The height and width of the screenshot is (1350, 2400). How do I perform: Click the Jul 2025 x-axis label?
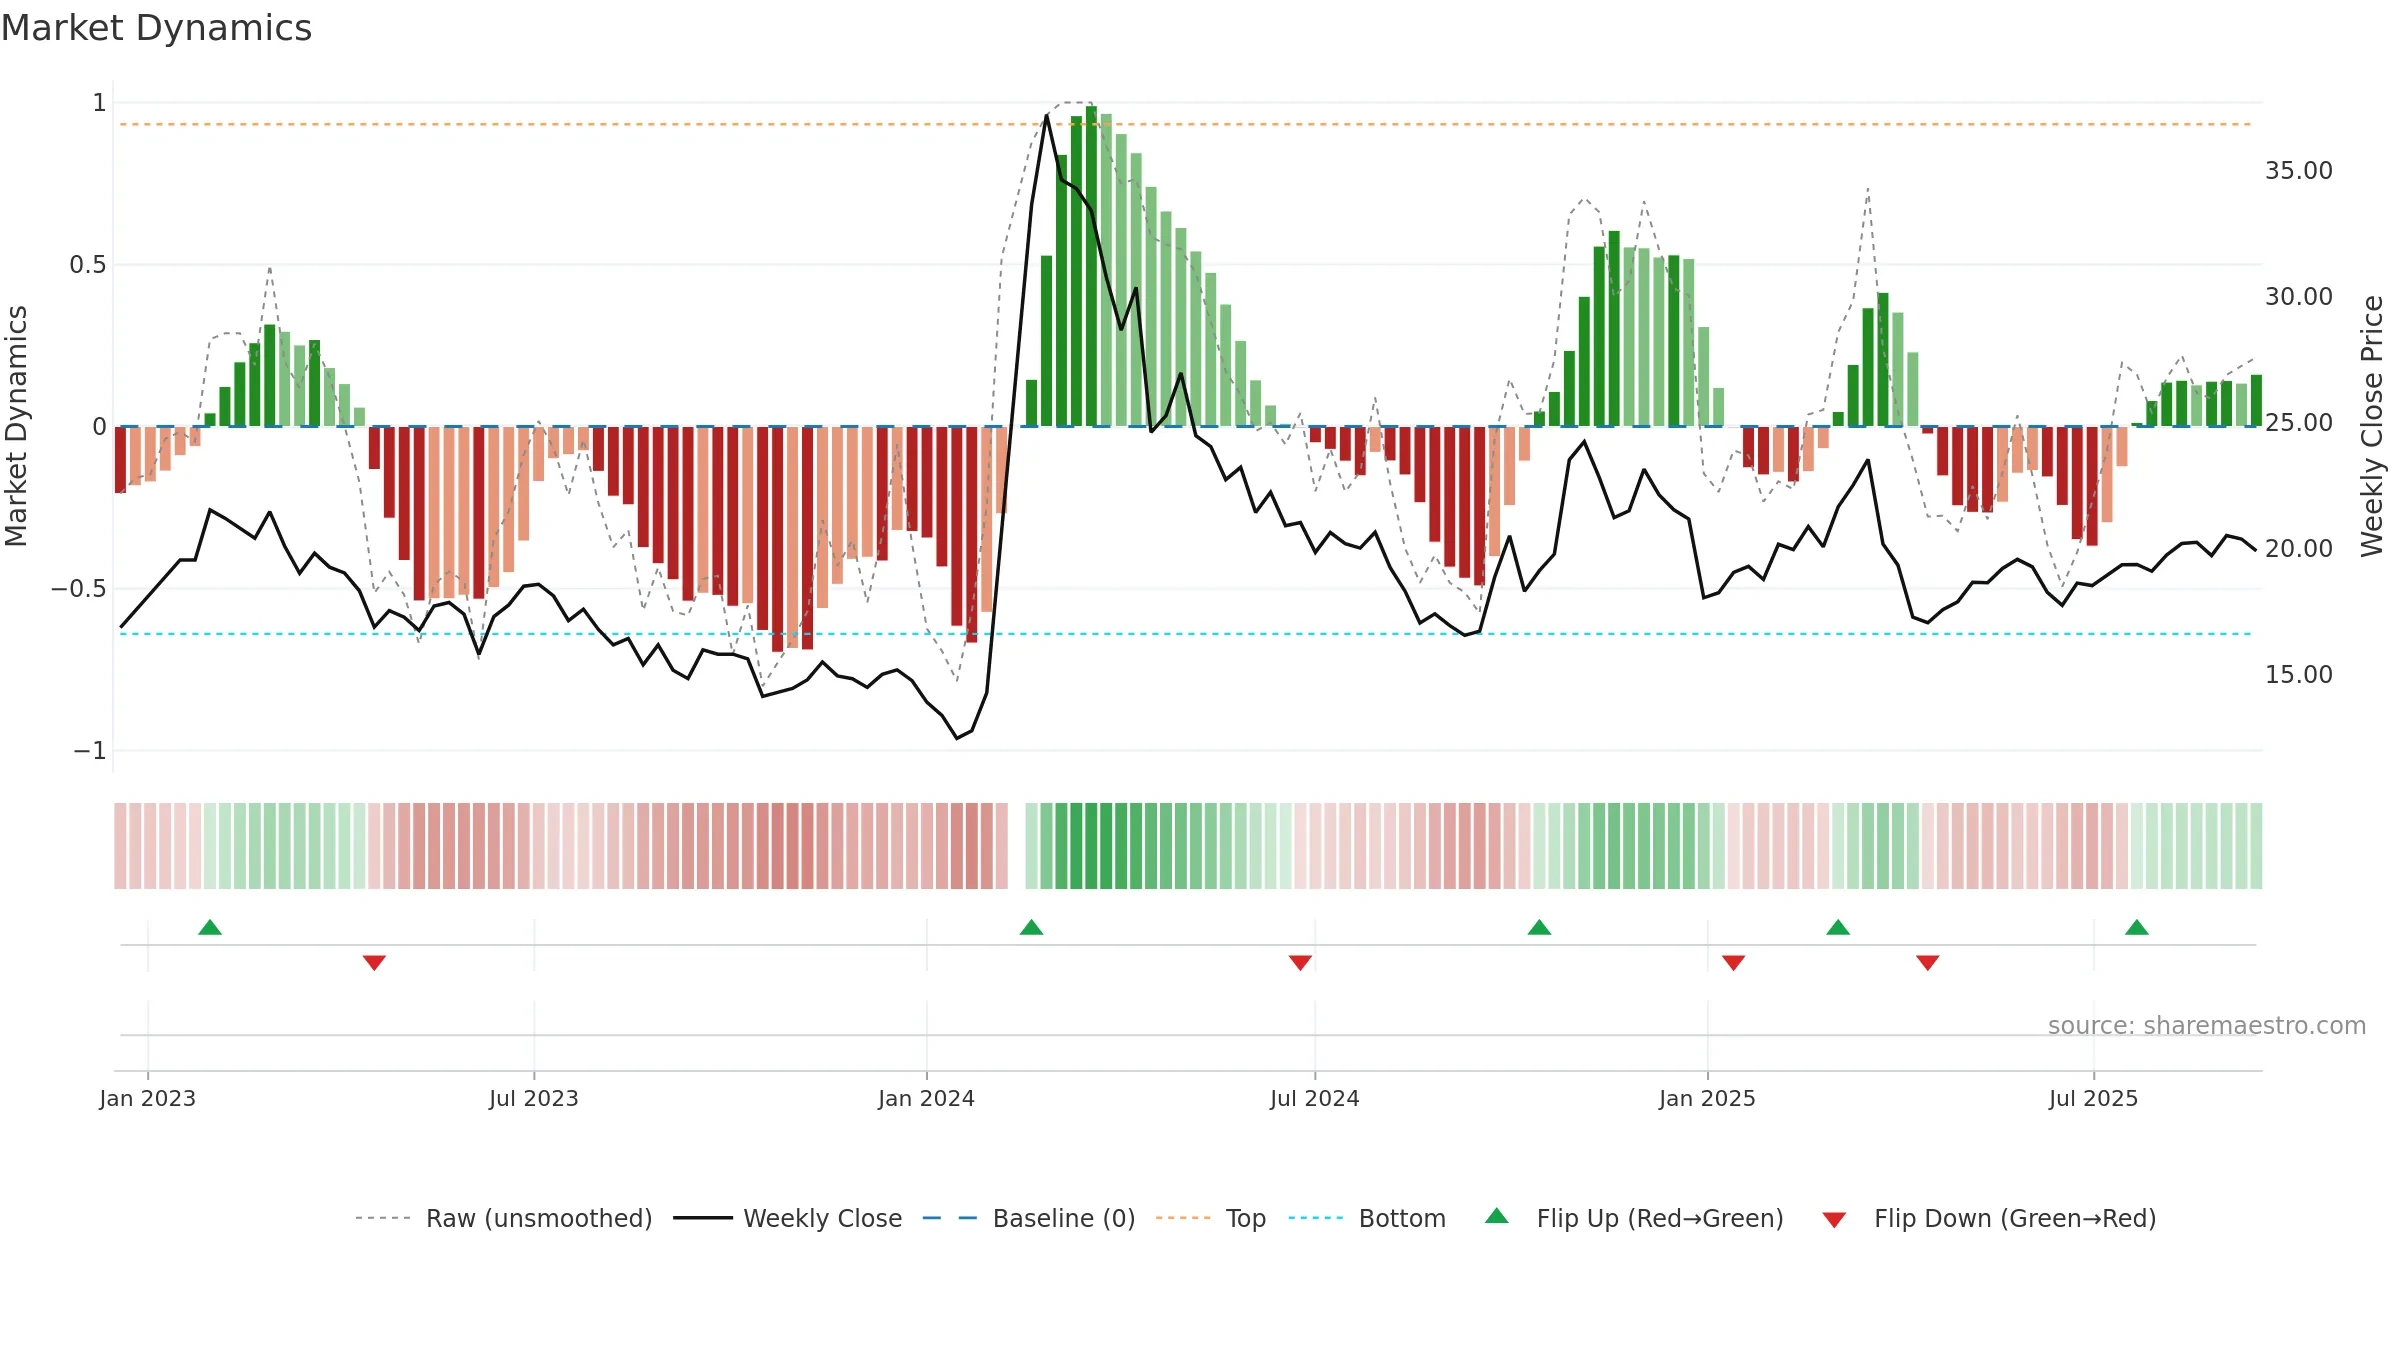coord(2093,1098)
